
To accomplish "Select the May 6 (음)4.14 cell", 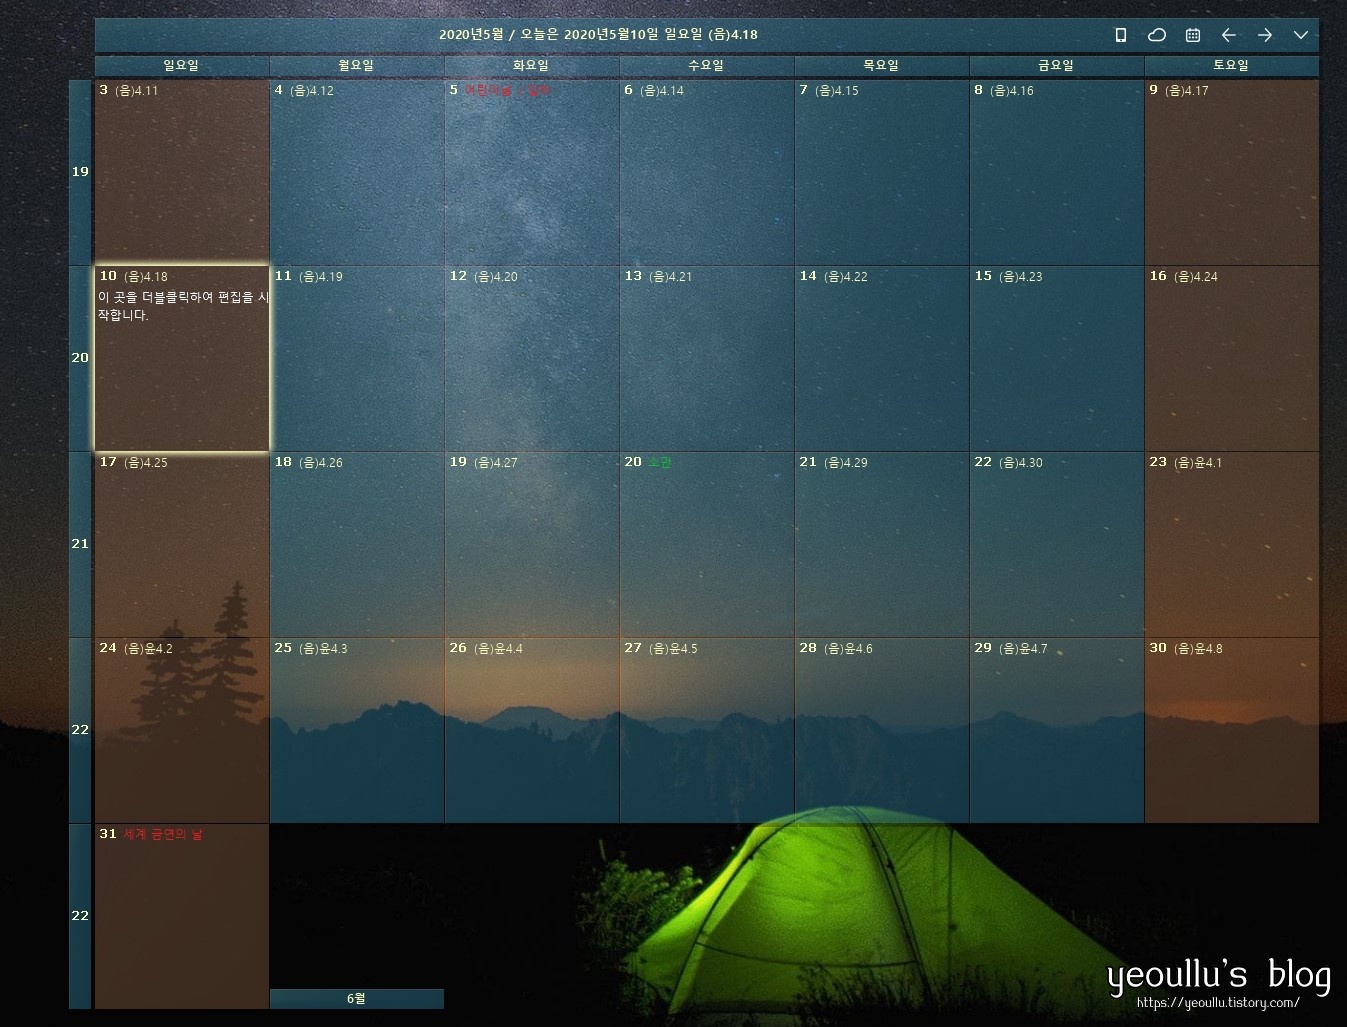I will (x=707, y=172).
